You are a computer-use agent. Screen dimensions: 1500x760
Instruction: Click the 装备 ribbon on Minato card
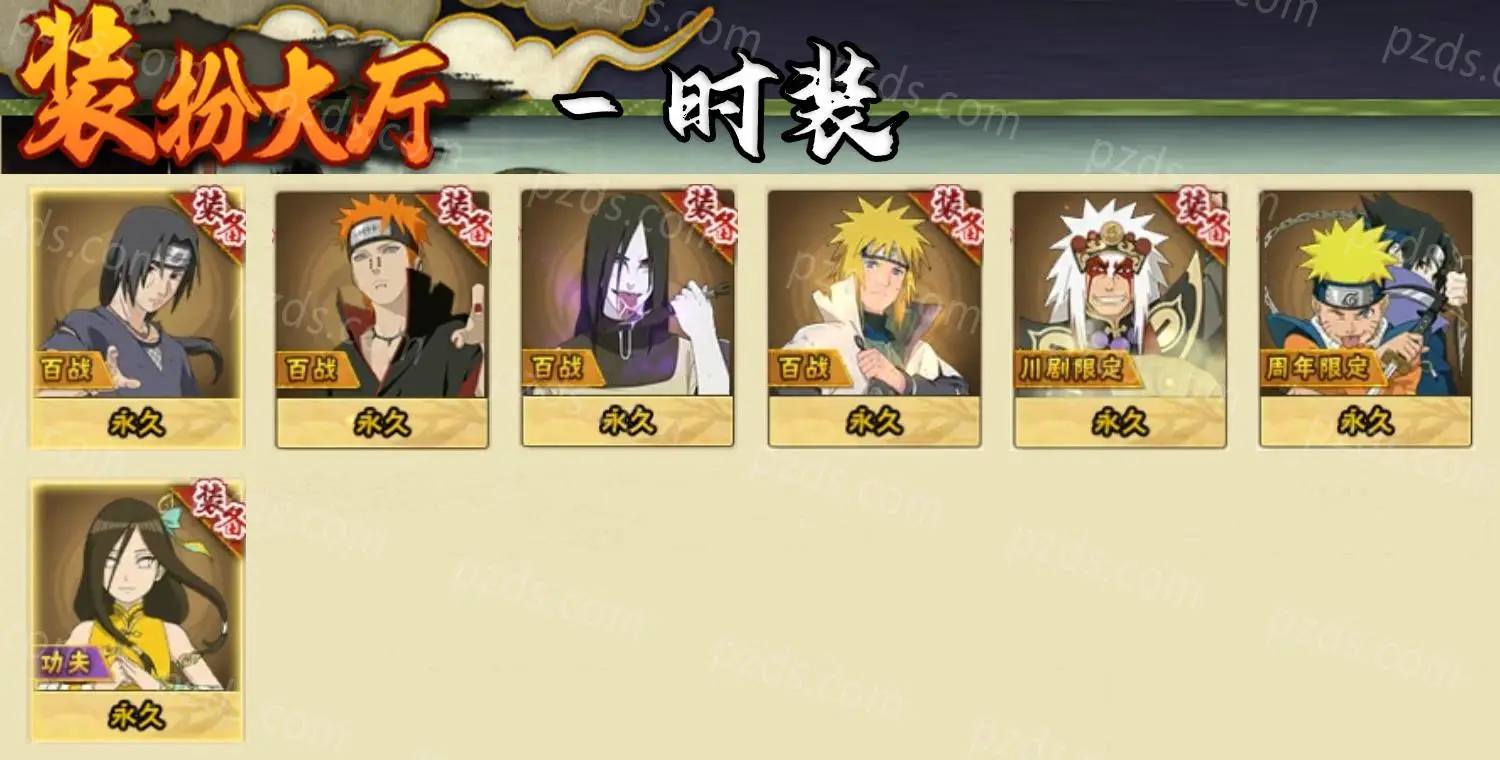(x=950, y=214)
